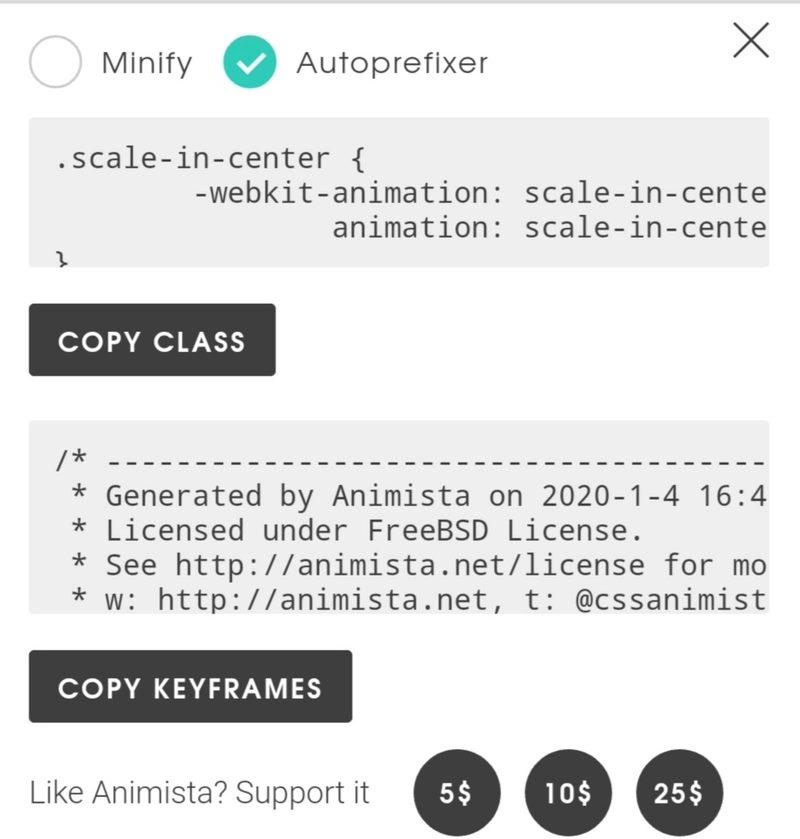Click the 'Like Animista? Support it' text
Viewport: 800px width, 839px height.
pos(200,793)
